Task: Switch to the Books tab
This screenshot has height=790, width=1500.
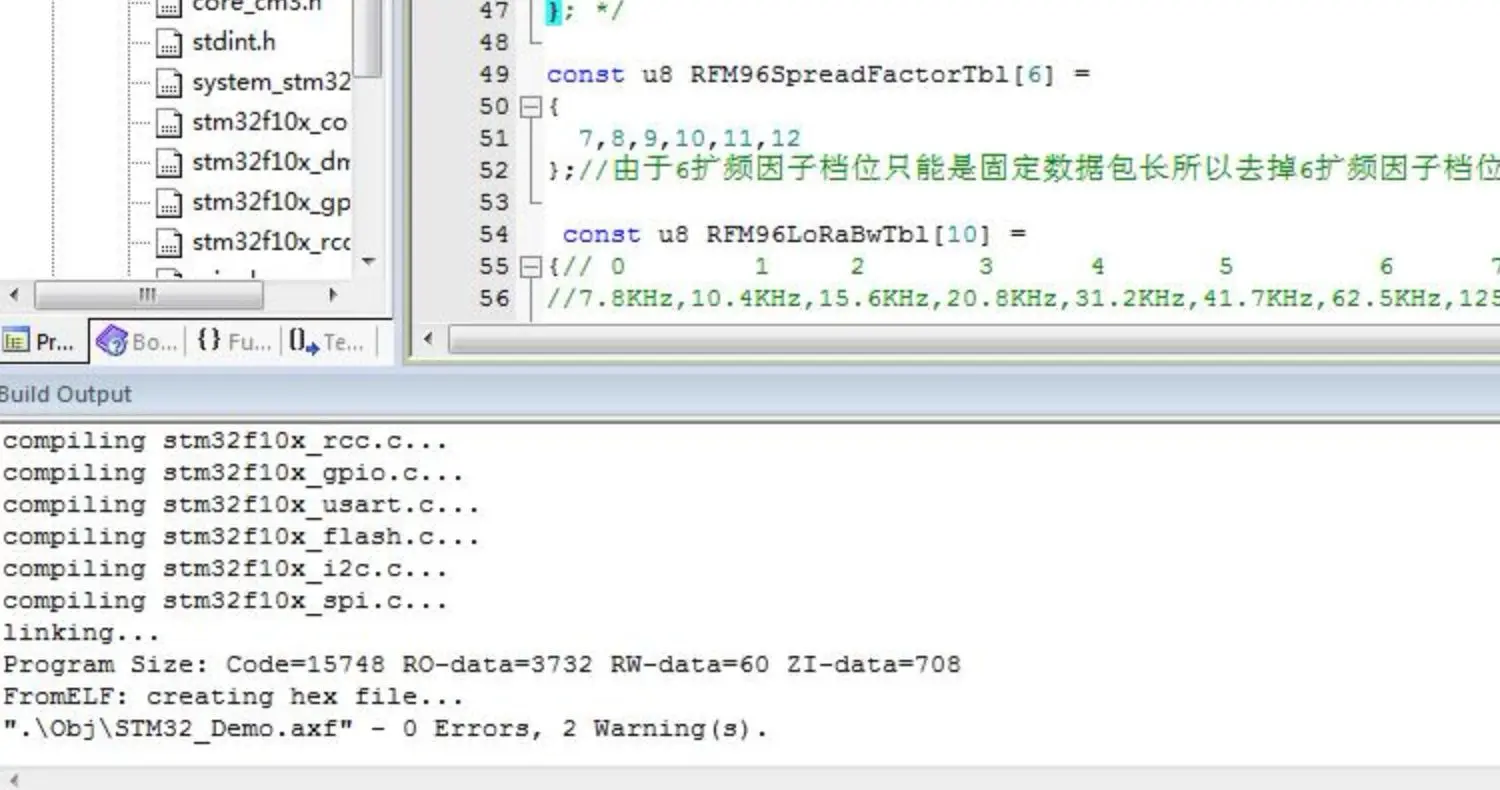Action: [x=137, y=342]
